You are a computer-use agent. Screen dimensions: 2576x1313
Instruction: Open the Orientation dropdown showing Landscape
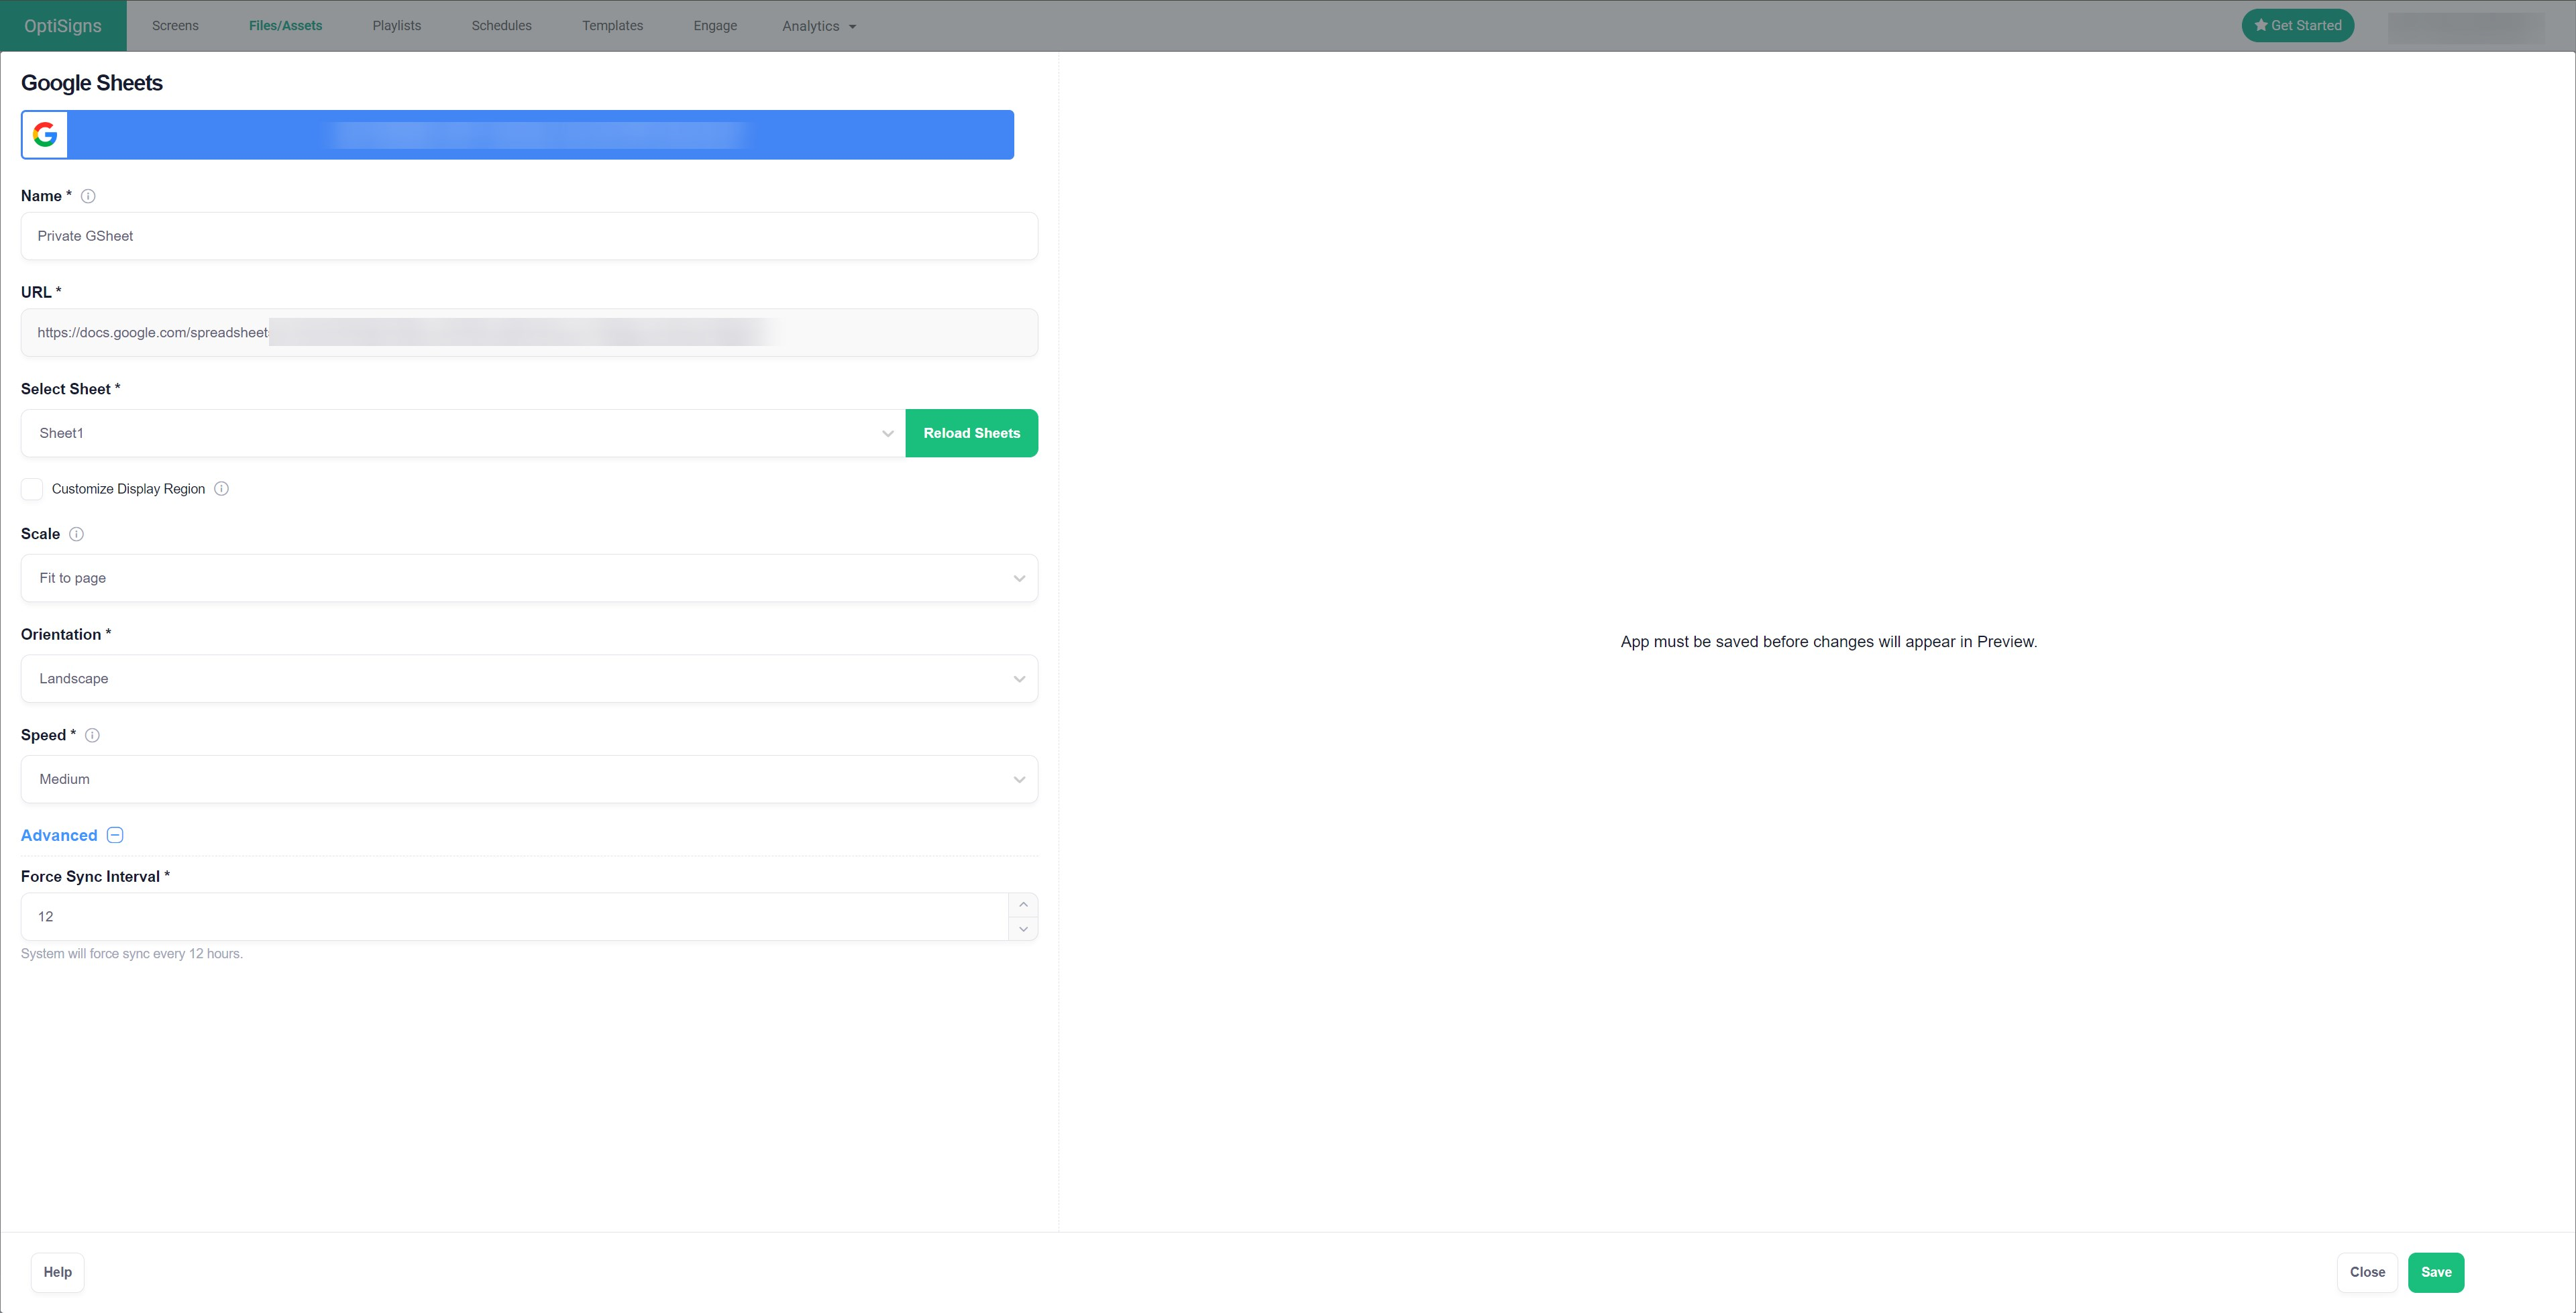[529, 679]
